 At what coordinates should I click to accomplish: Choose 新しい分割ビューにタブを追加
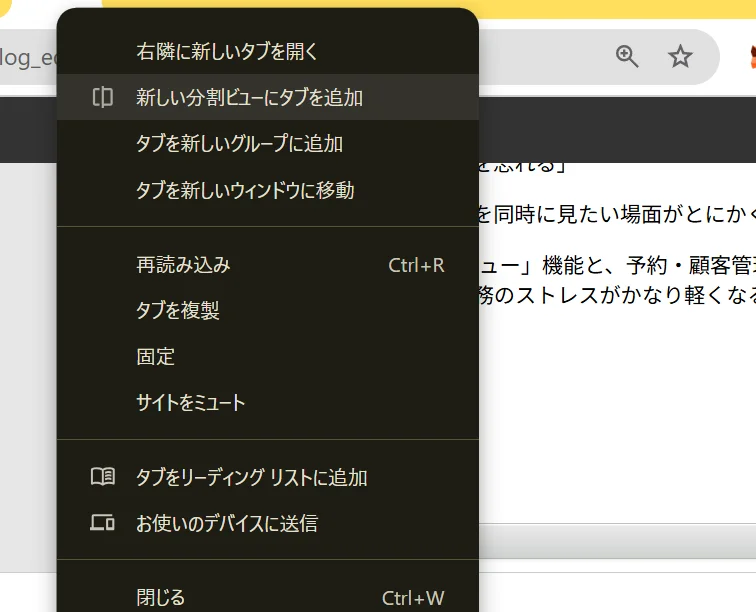coord(268,97)
